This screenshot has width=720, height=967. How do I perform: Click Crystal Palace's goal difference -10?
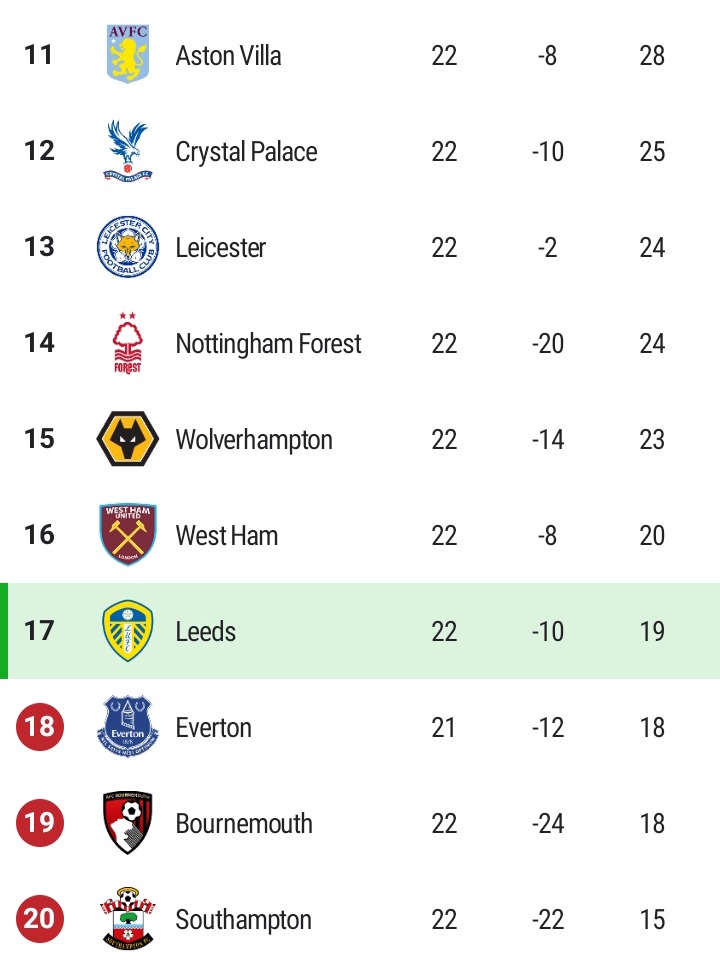point(548,152)
